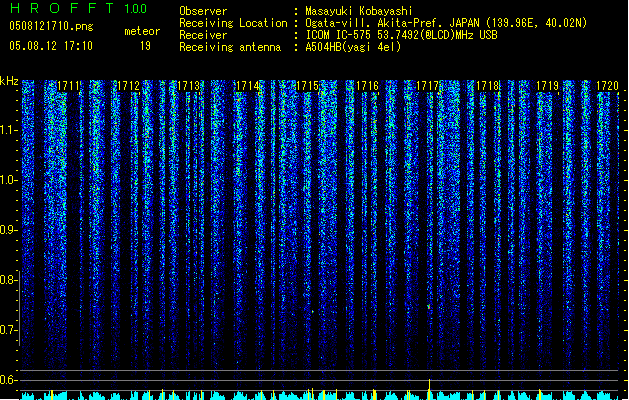Click the 1719 time marker
Screen dimensions: 629x400
[x=547, y=86]
